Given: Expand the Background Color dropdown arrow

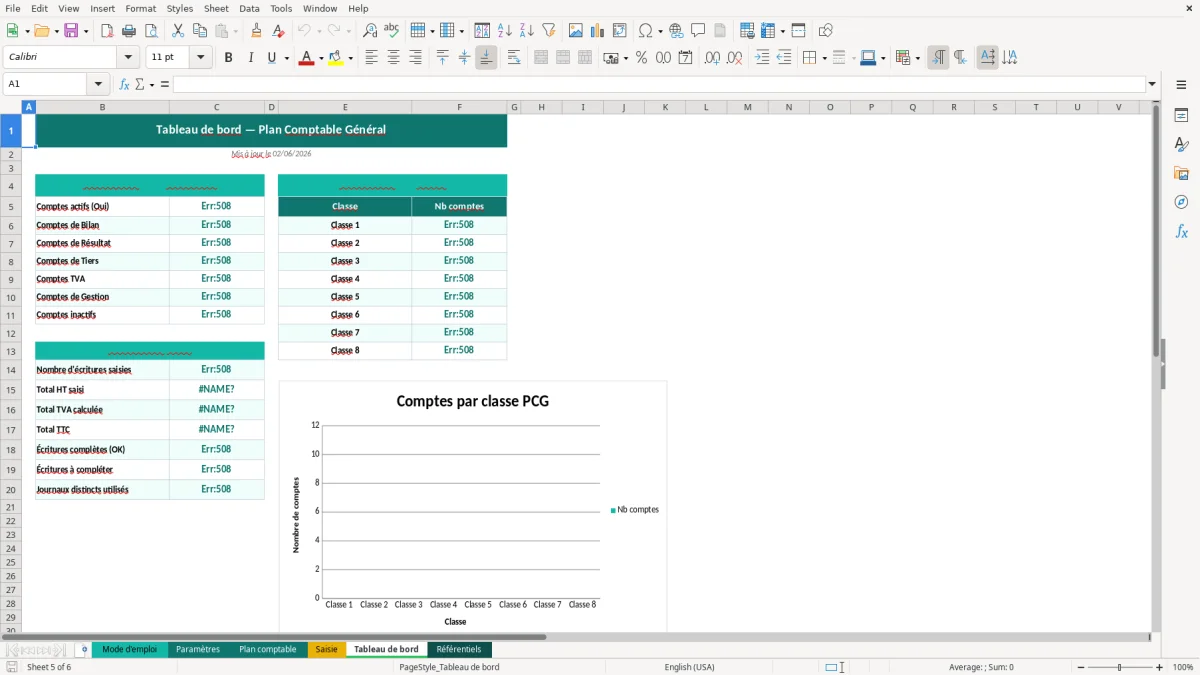Looking at the screenshot, I should click(x=351, y=58).
